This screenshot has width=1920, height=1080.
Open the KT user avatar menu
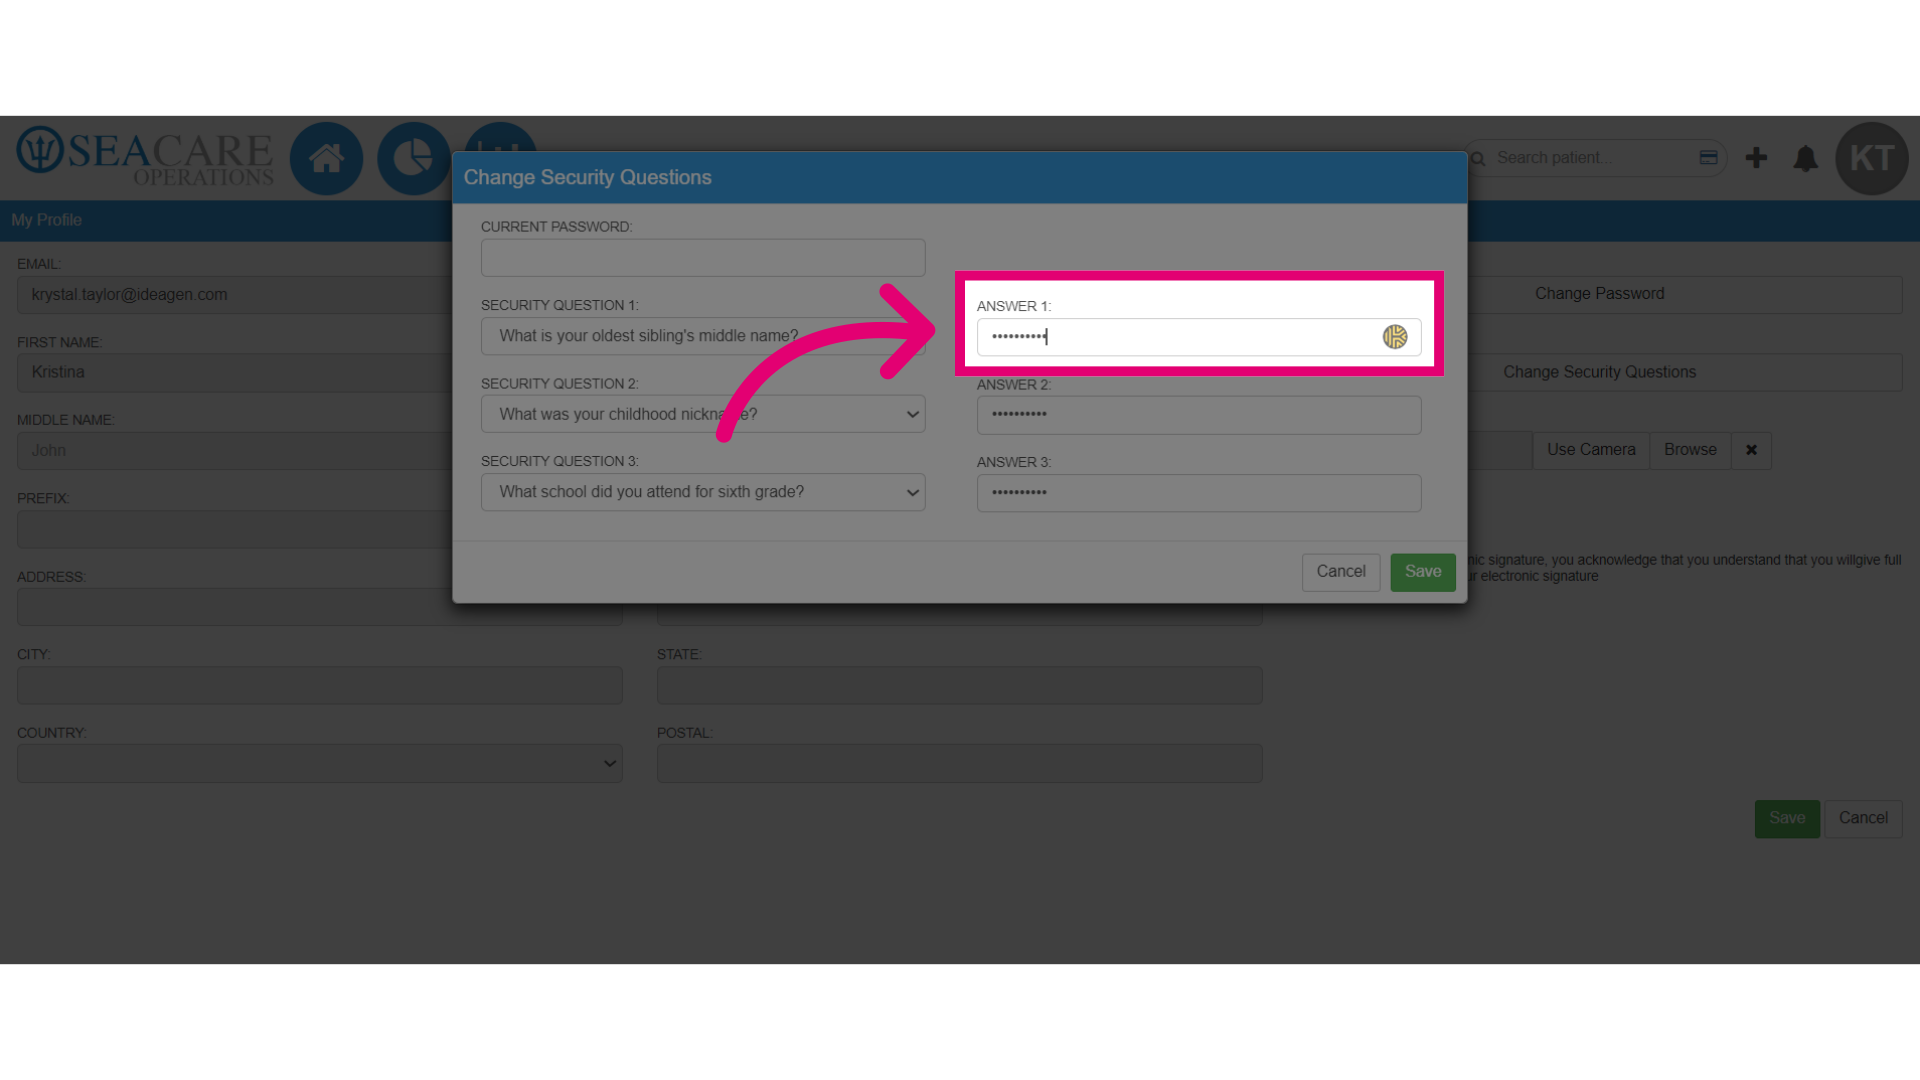tap(1872, 158)
